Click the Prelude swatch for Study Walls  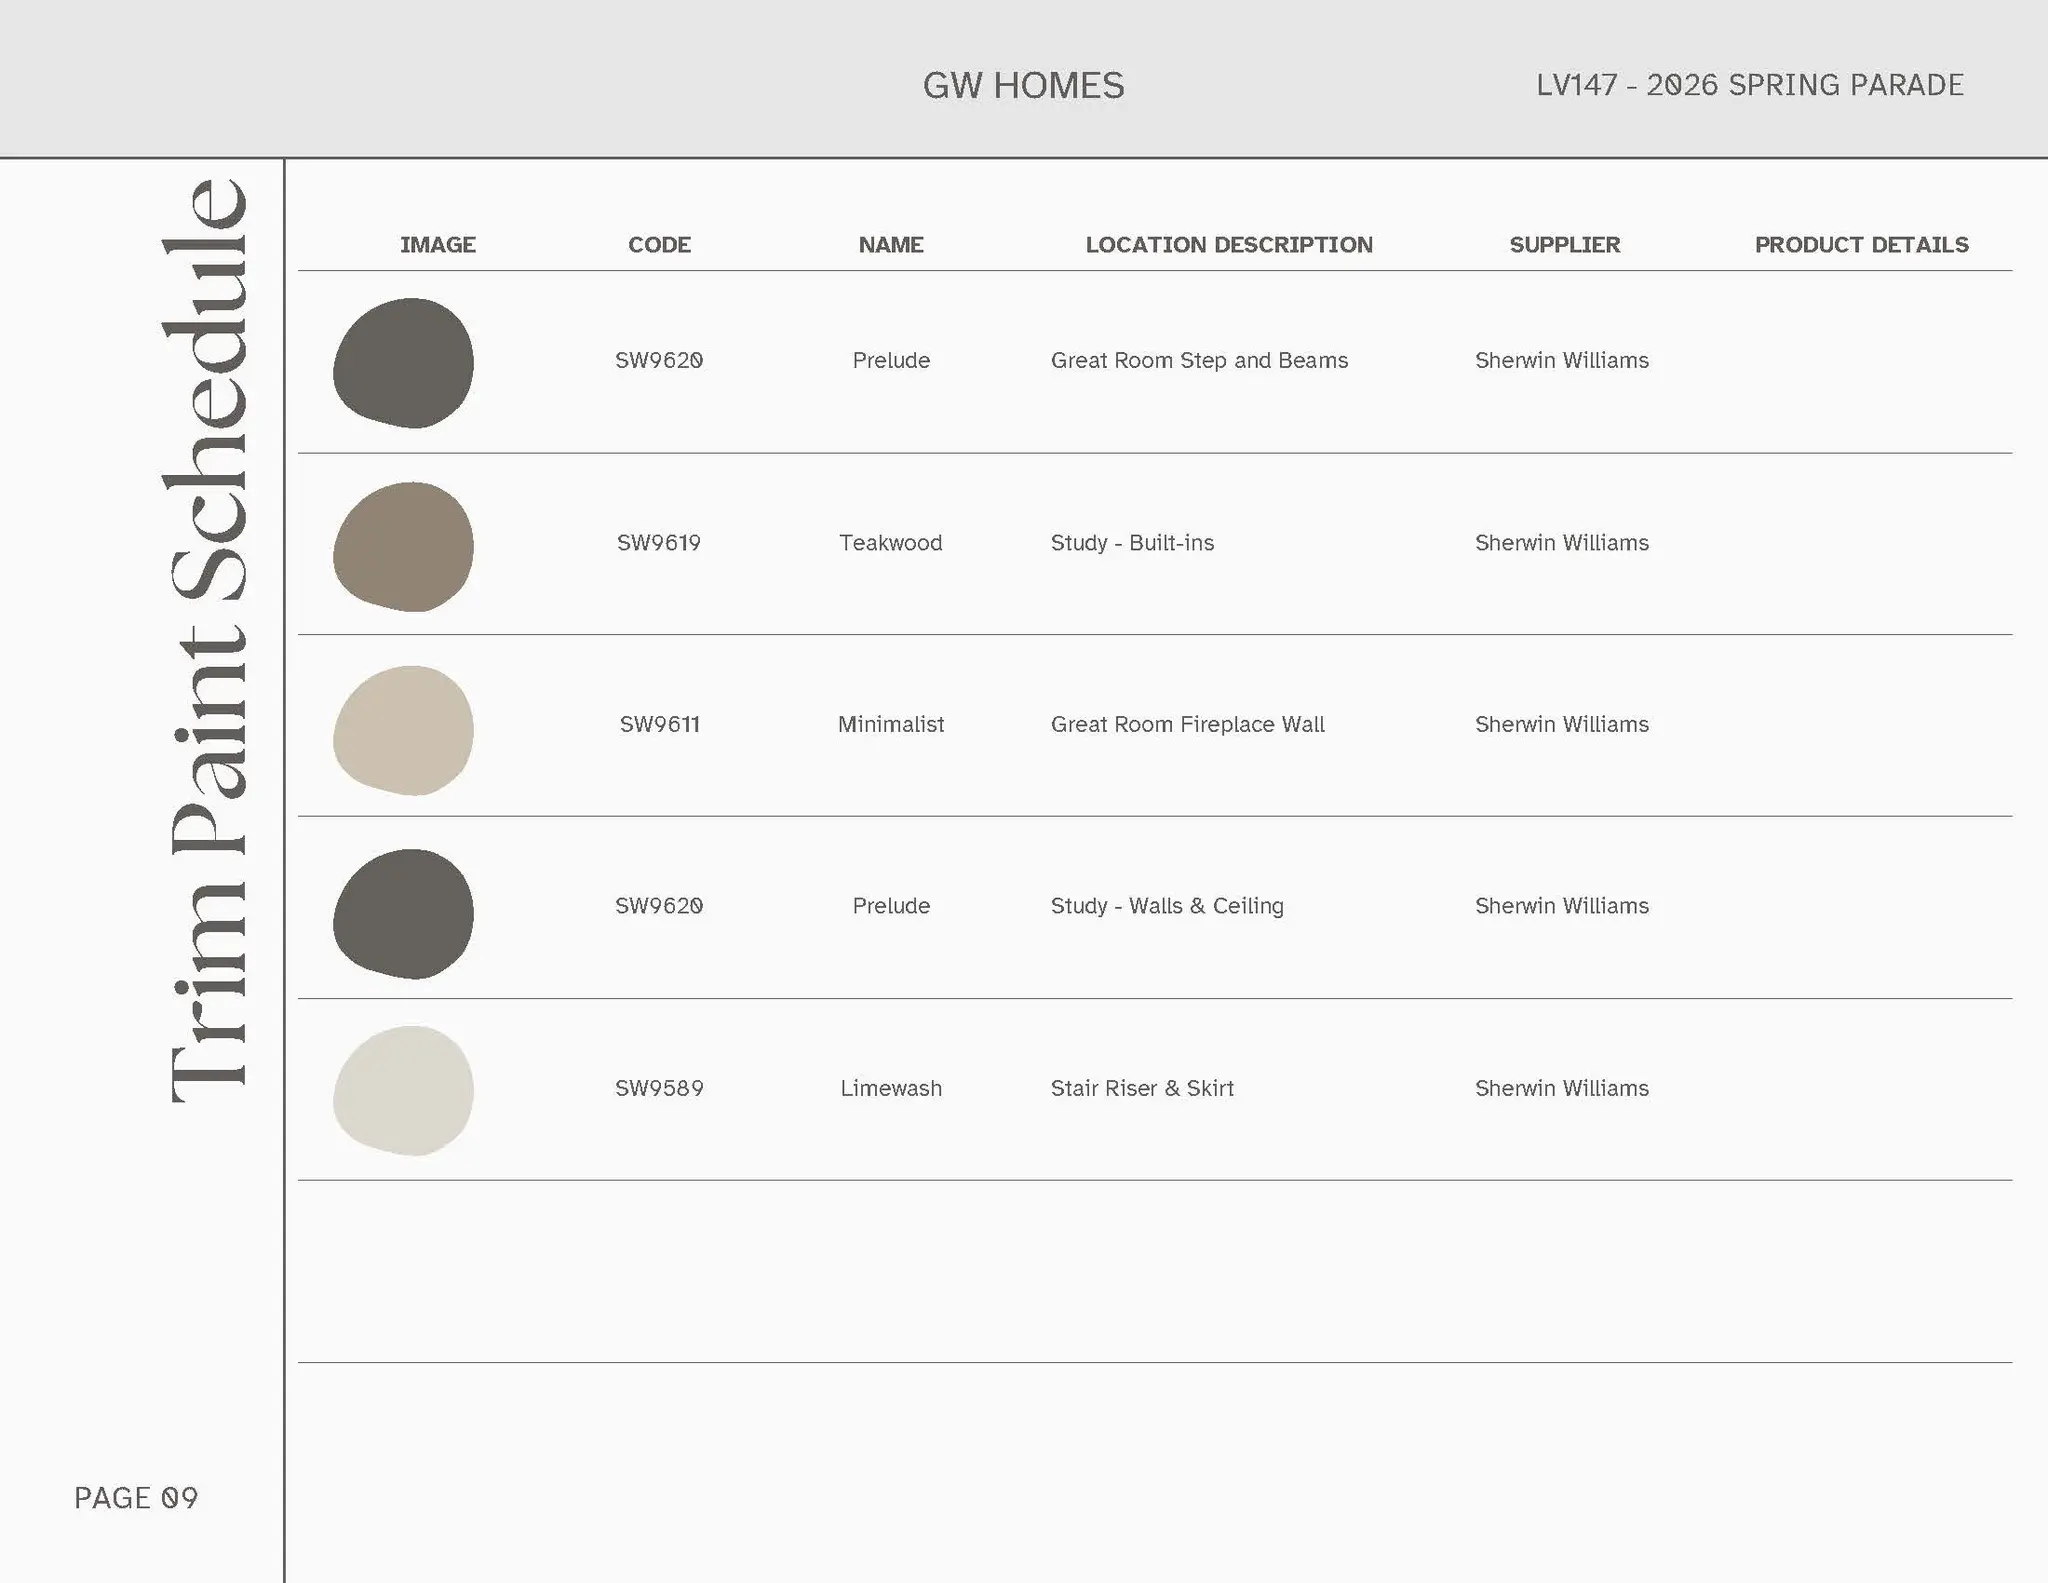pos(403,913)
